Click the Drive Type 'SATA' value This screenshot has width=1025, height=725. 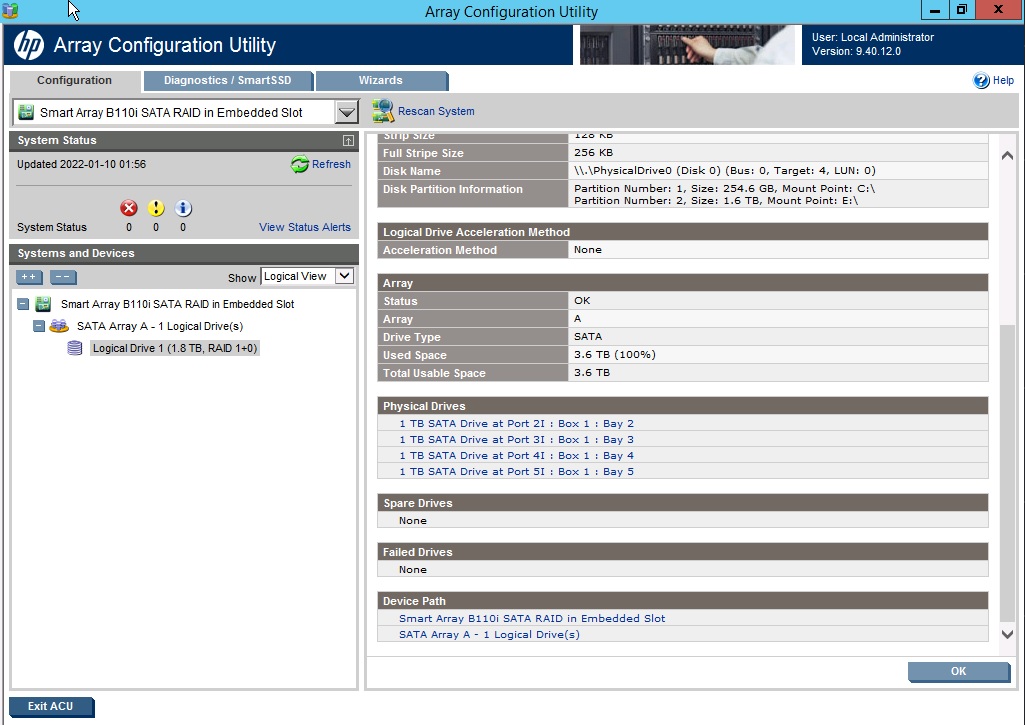tap(588, 337)
